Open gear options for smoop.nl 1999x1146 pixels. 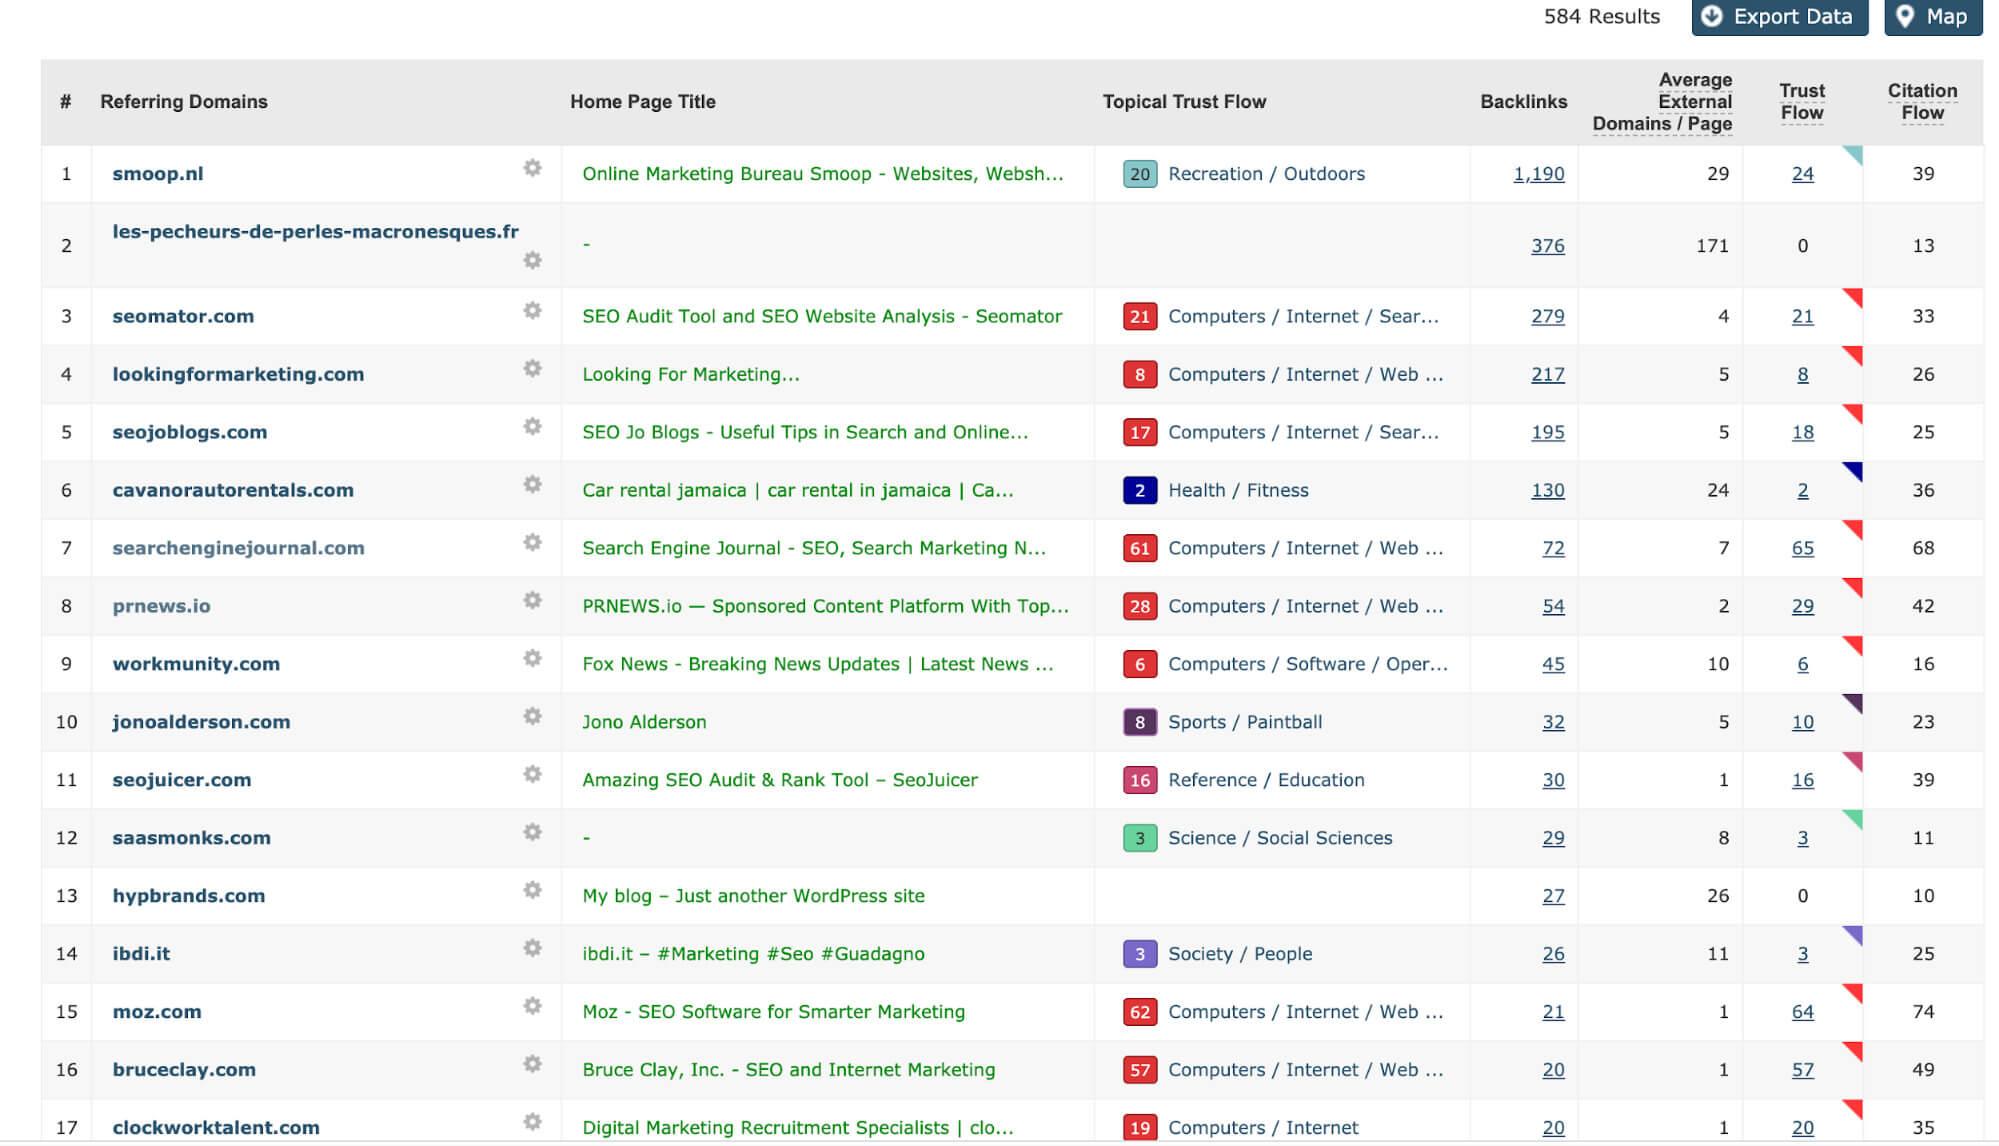point(533,168)
